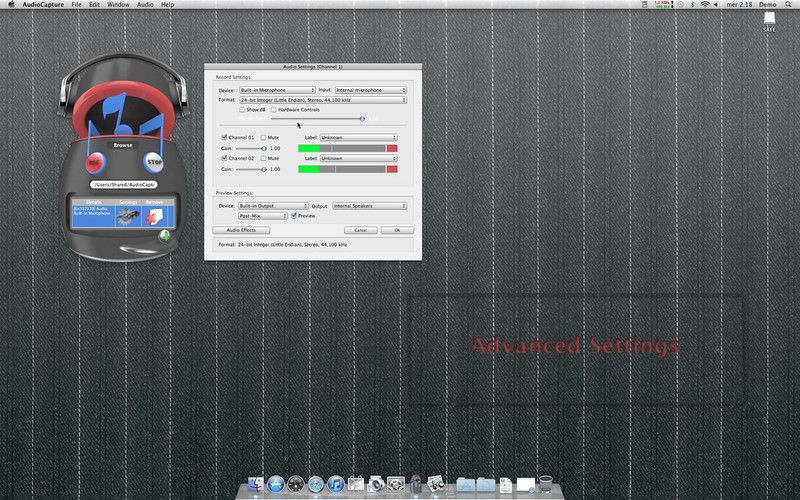Uncheck the Channel 01 checkbox
The height and width of the screenshot is (500, 800).
pos(224,137)
